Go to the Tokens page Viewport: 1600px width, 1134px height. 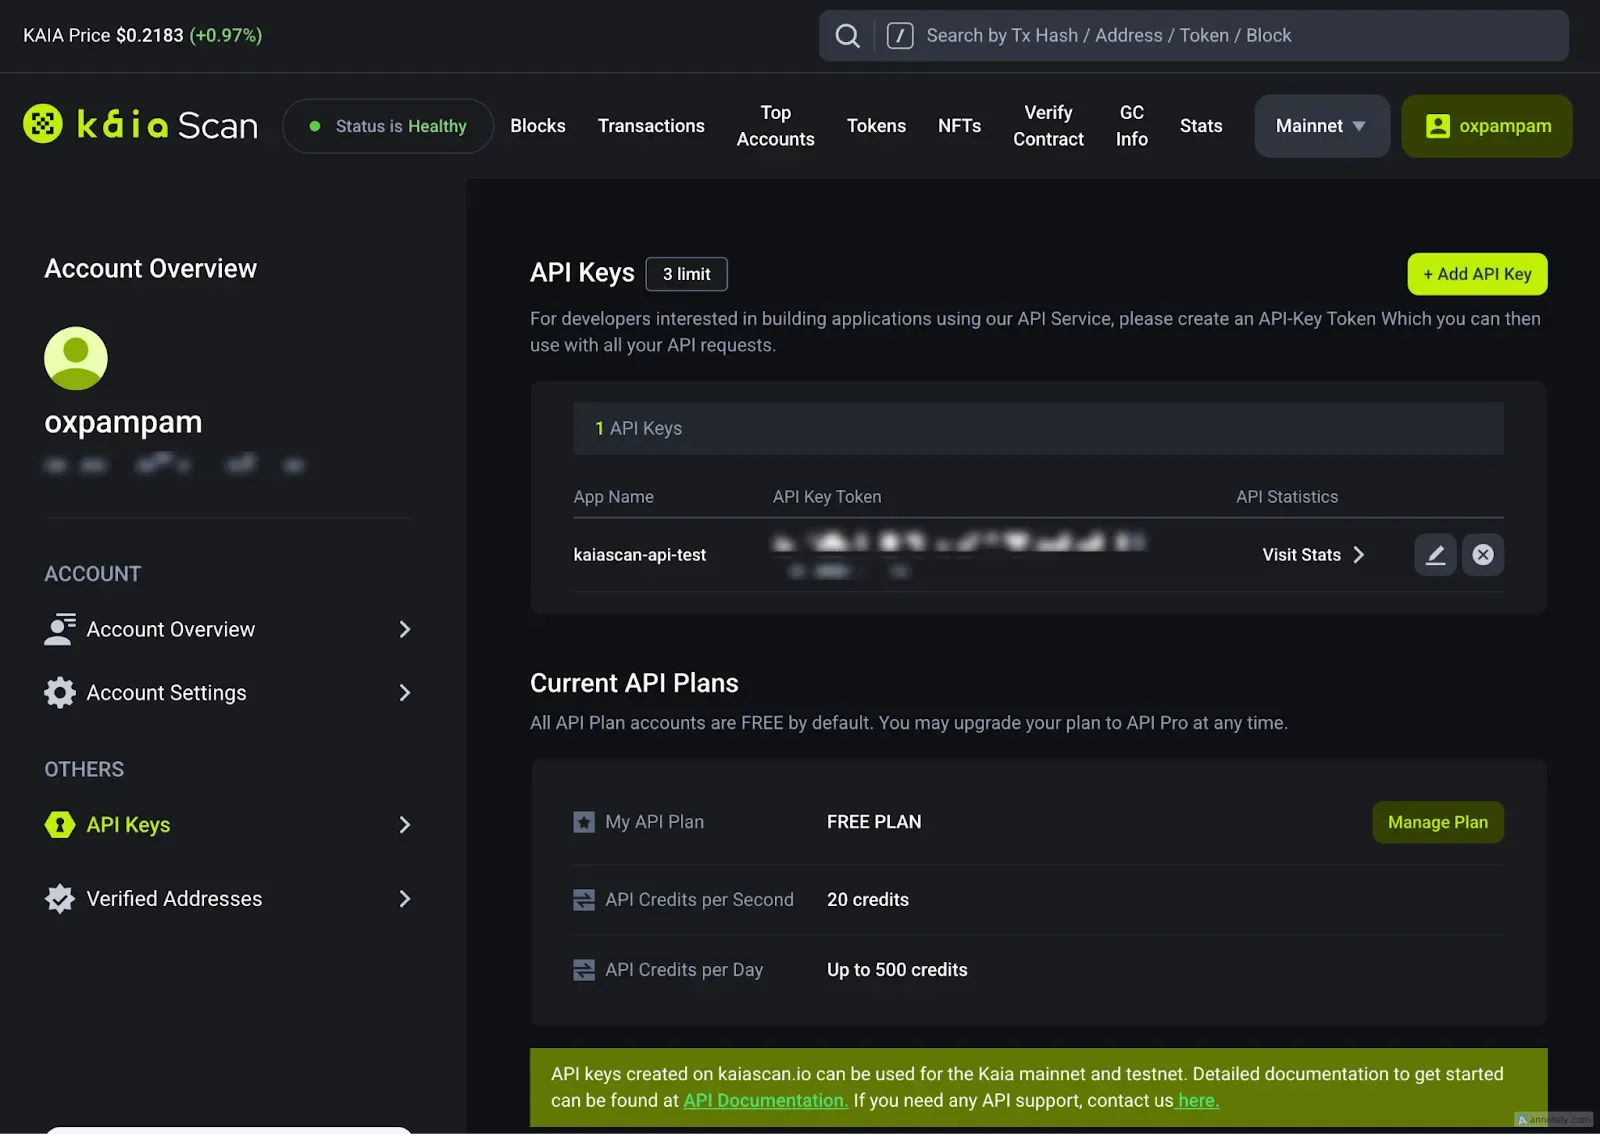tap(876, 126)
